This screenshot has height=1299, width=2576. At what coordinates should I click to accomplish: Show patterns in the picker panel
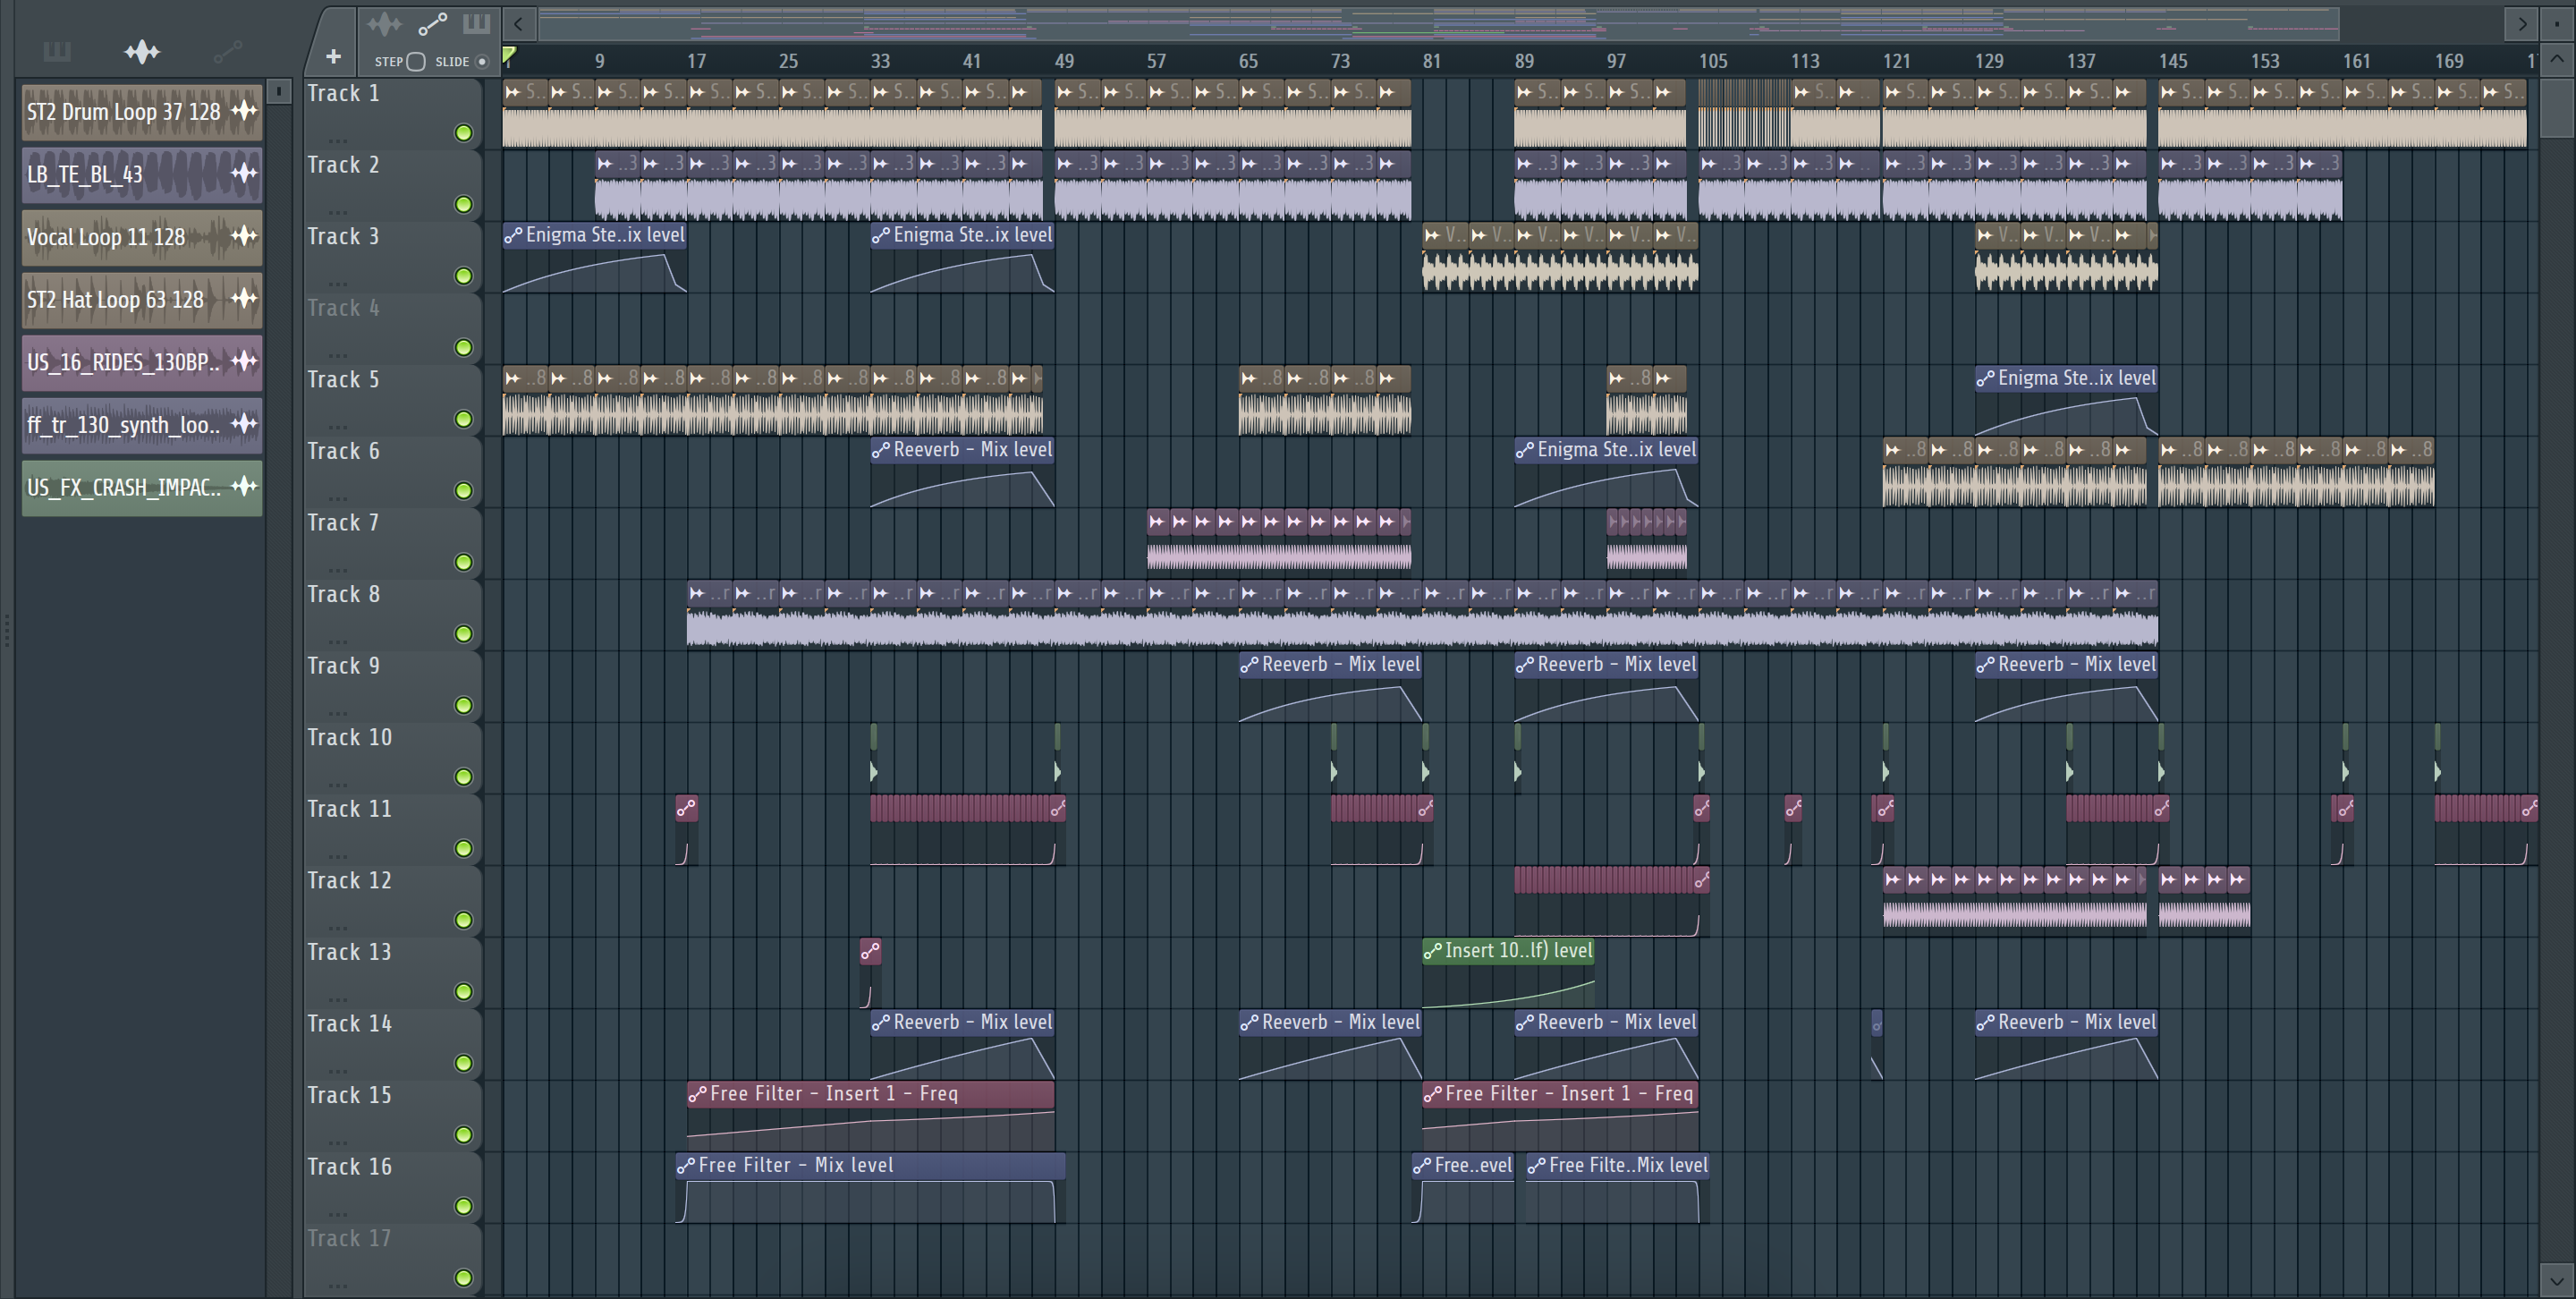tap(57, 52)
